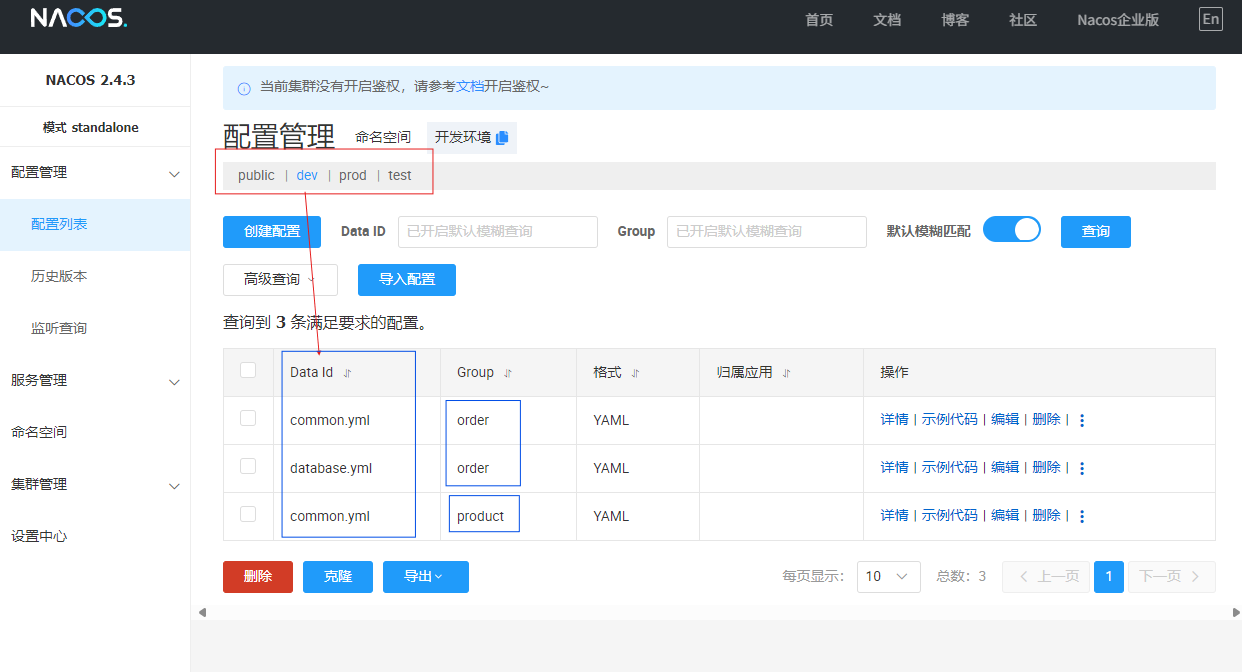This screenshot has height=672, width=1242.
Task: Open the page size dropdown
Action: coord(889,577)
